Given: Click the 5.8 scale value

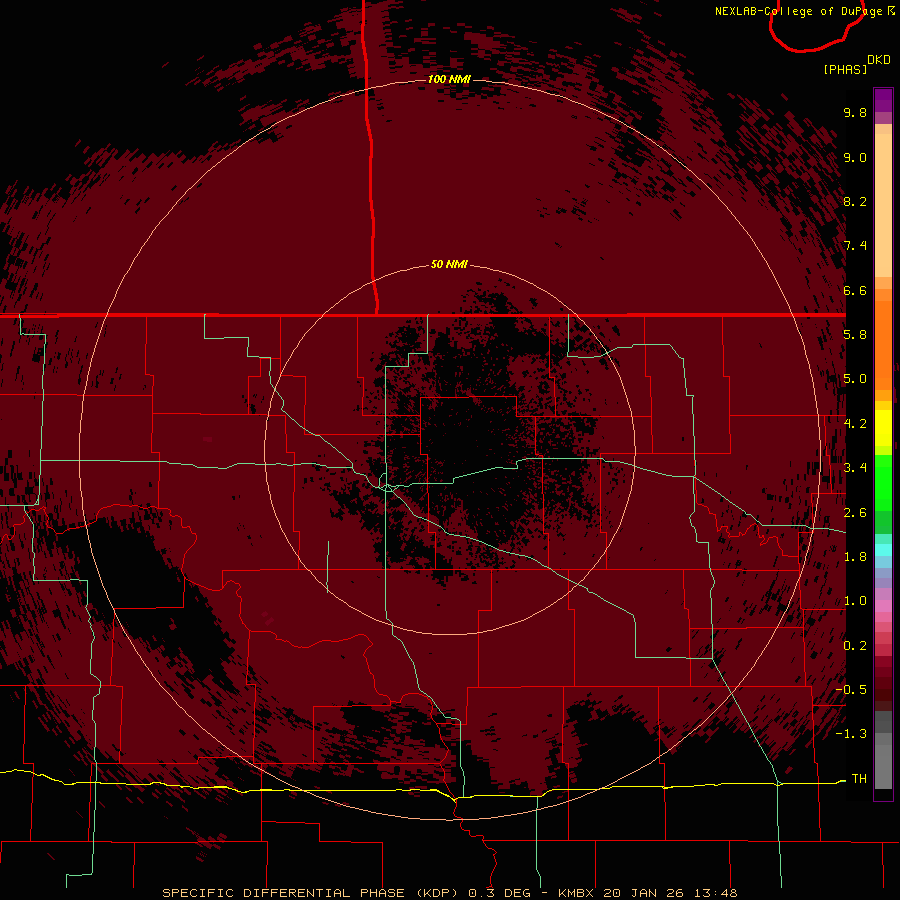Looking at the screenshot, I should (855, 335).
